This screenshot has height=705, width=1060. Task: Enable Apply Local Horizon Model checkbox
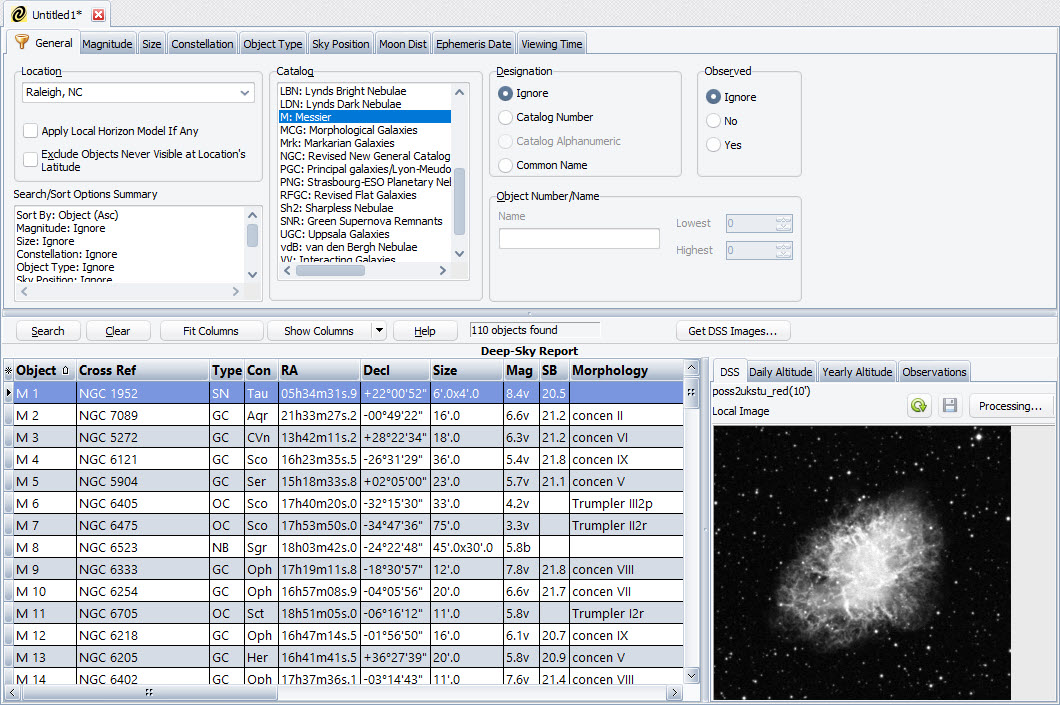(x=31, y=131)
